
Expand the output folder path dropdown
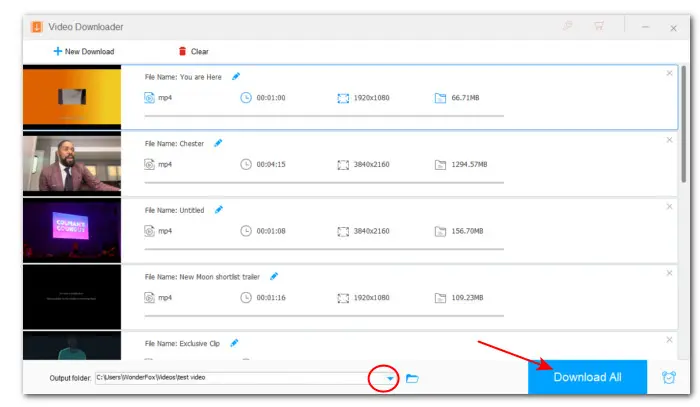(391, 378)
